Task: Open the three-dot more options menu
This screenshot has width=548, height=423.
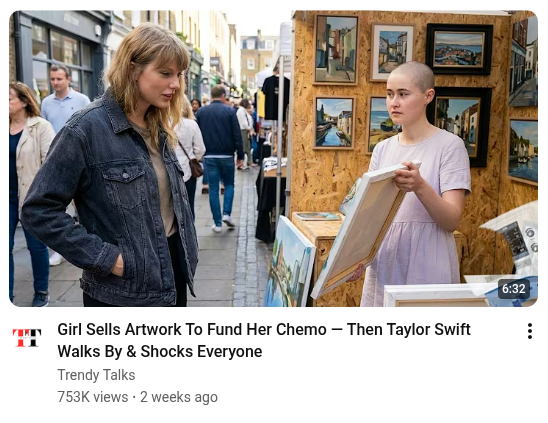Action: coord(530,331)
